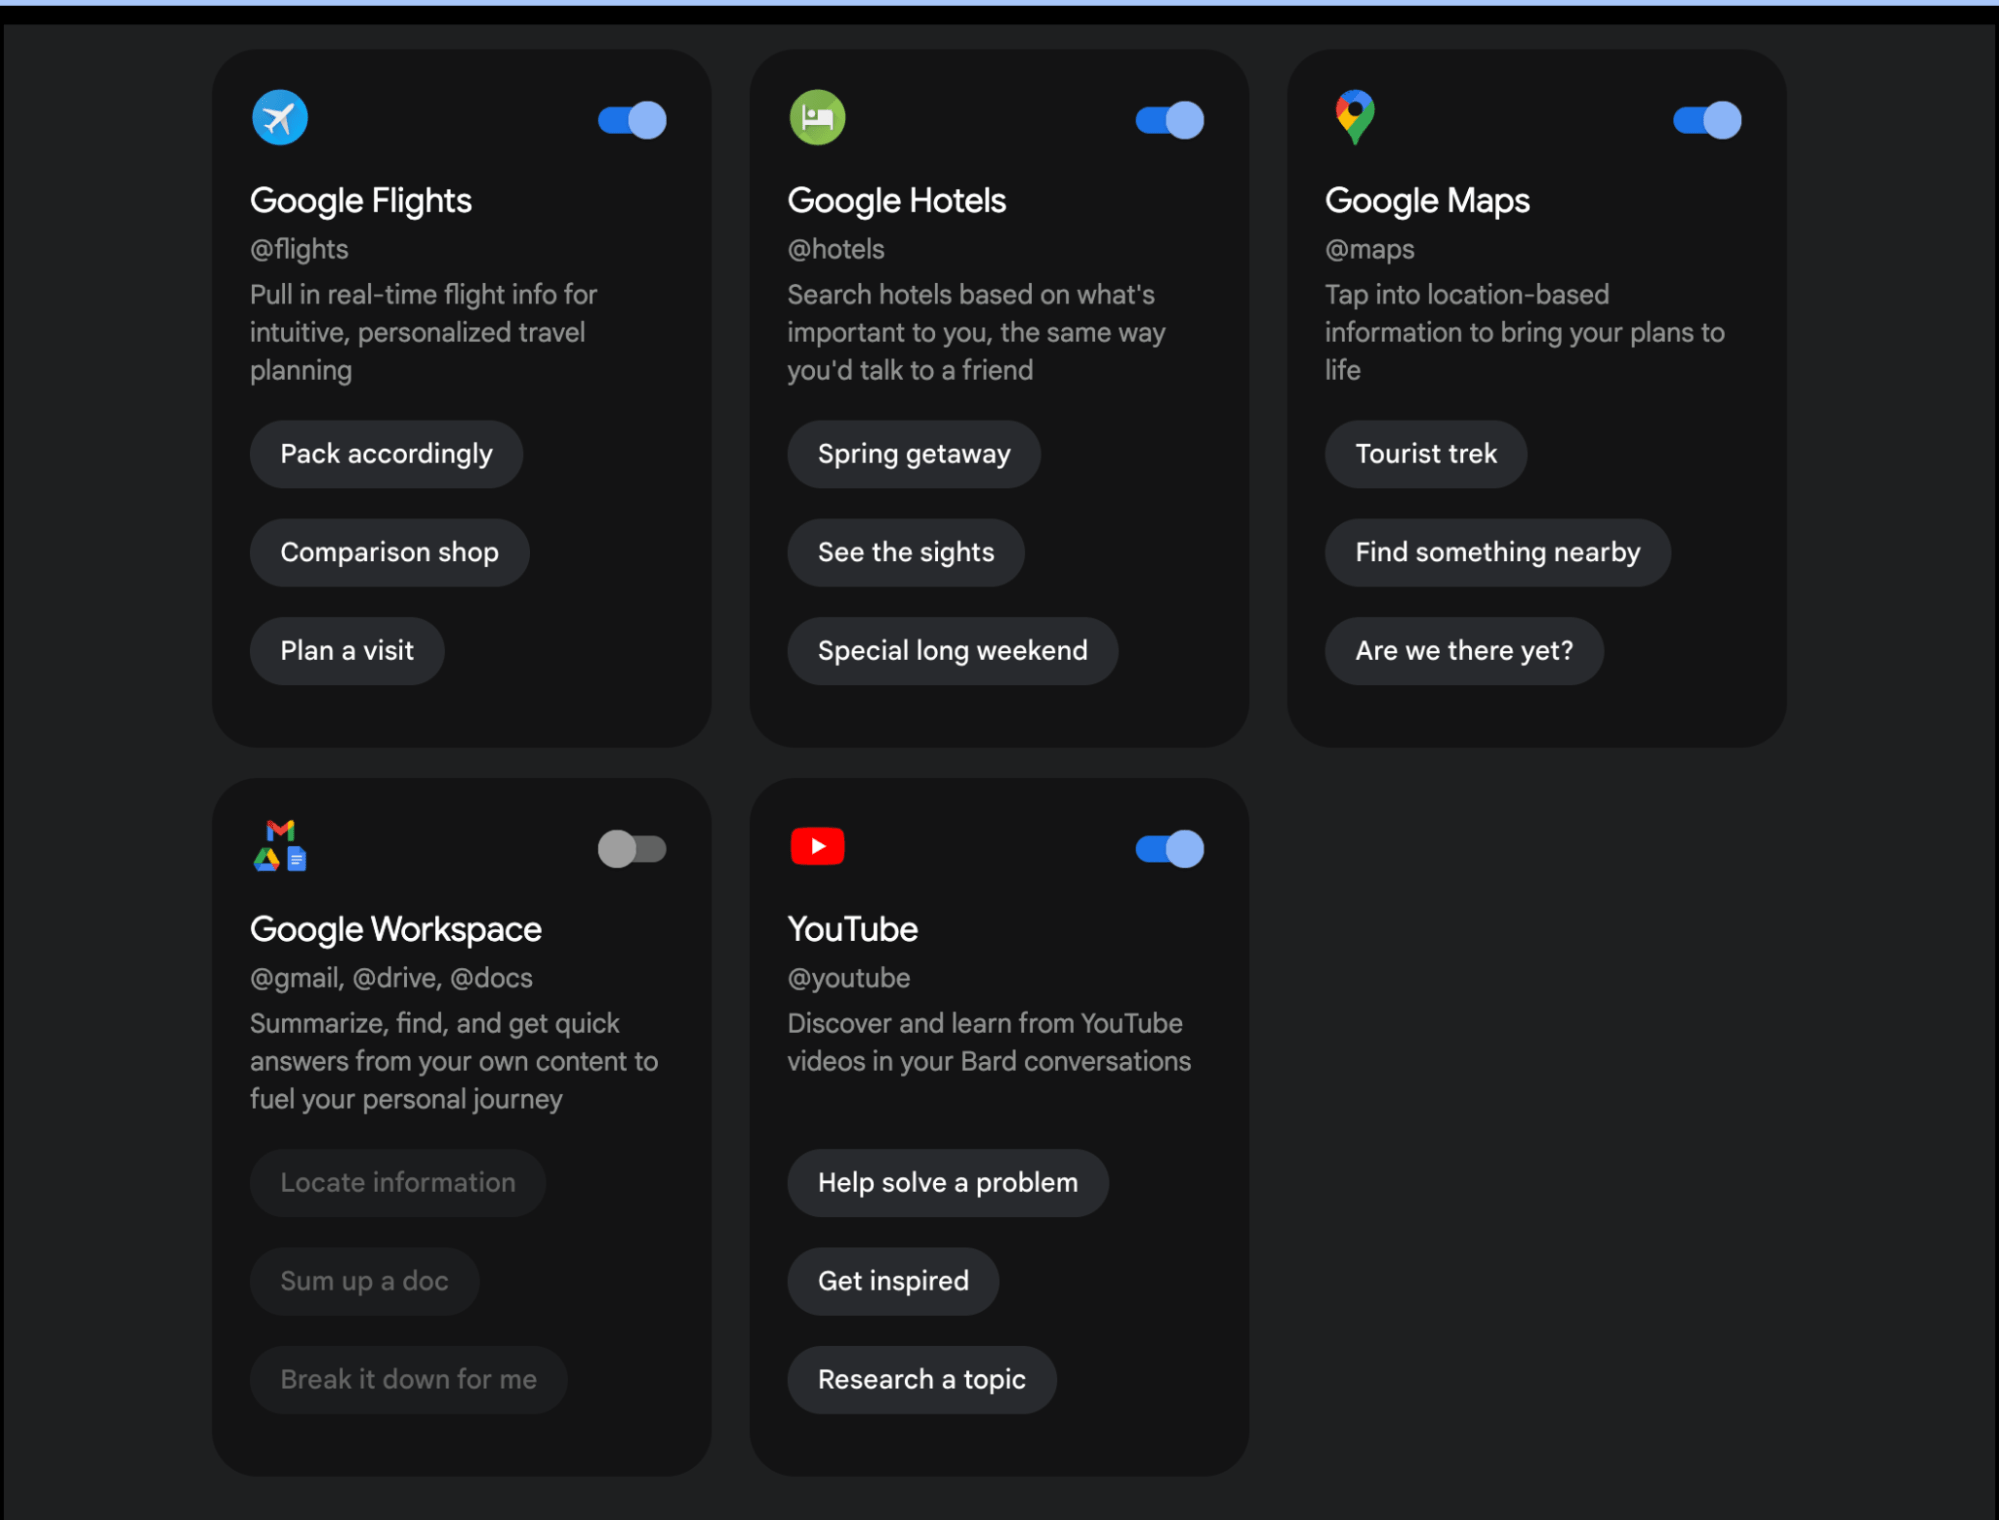The image size is (1999, 1520).
Task: Click the Google Workspace apps icon
Action: pyautogui.click(x=280, y=846)
